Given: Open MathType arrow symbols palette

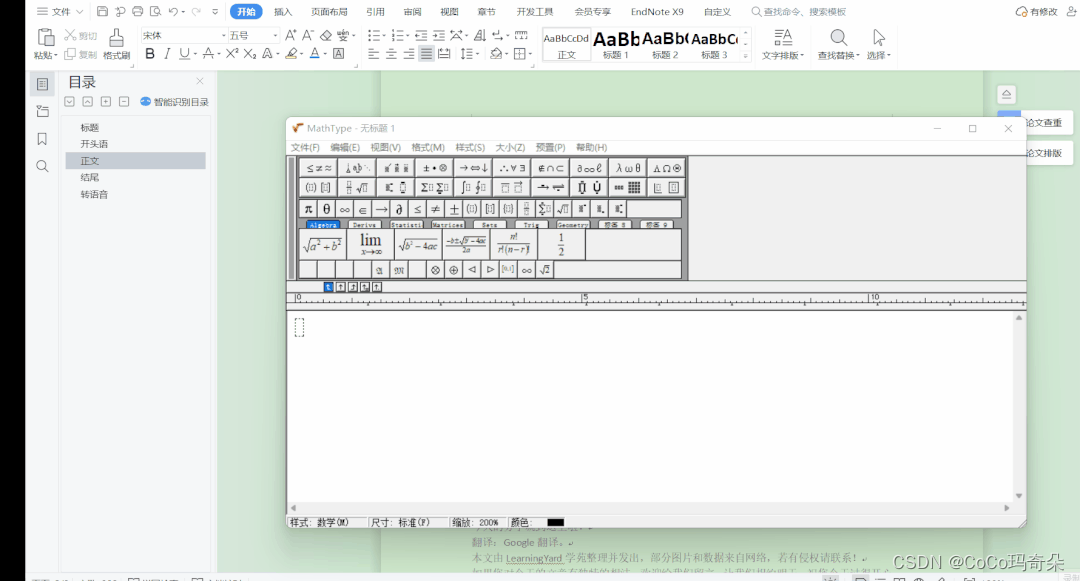Looking at the screenshot, I should 473,168.
